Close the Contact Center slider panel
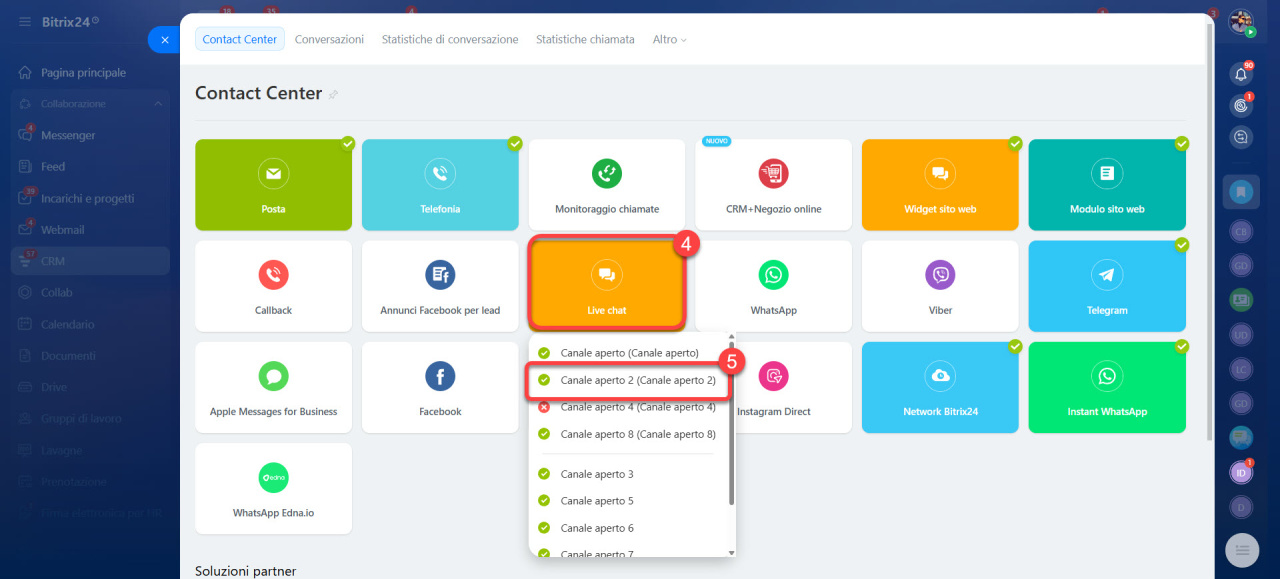1280x579 pixels. [x=165, y=40]
